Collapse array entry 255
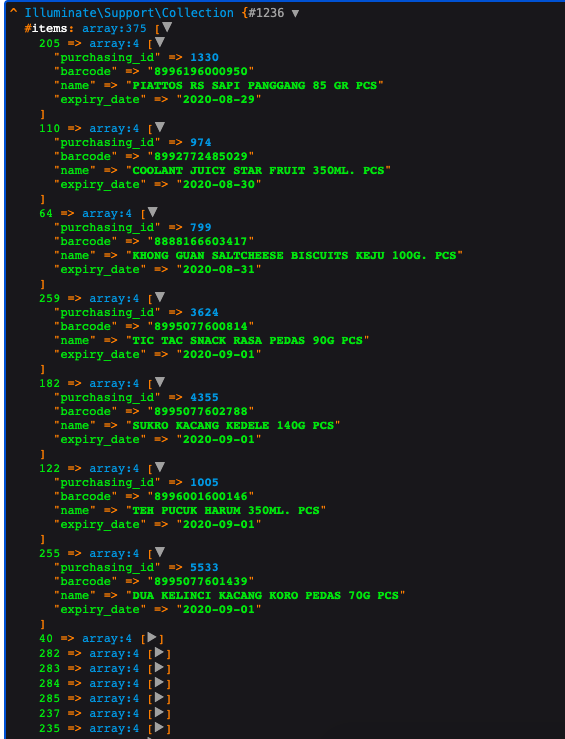 (x=160, y=552)
